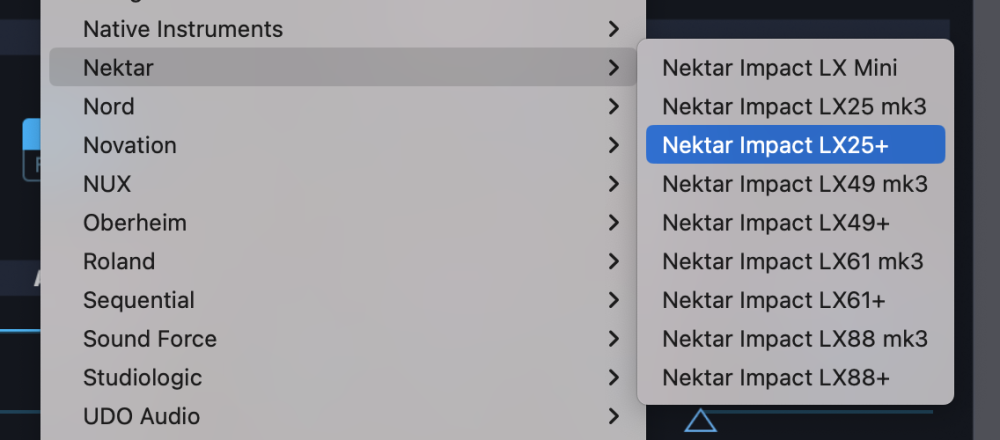
Task: Choose NUX from the manufacturer list
Action: [107, 184]
